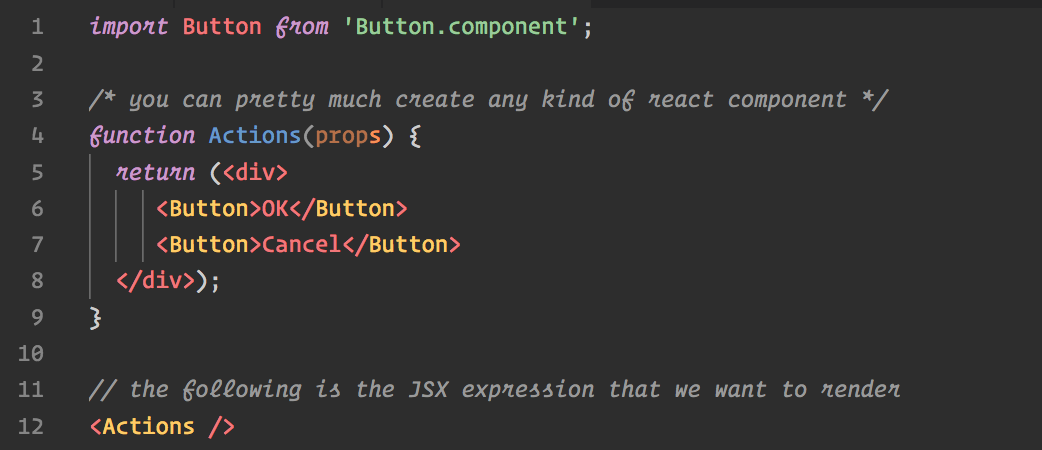Click the Cancel text inside Button
1042x450 pixels.
point(302,245)
